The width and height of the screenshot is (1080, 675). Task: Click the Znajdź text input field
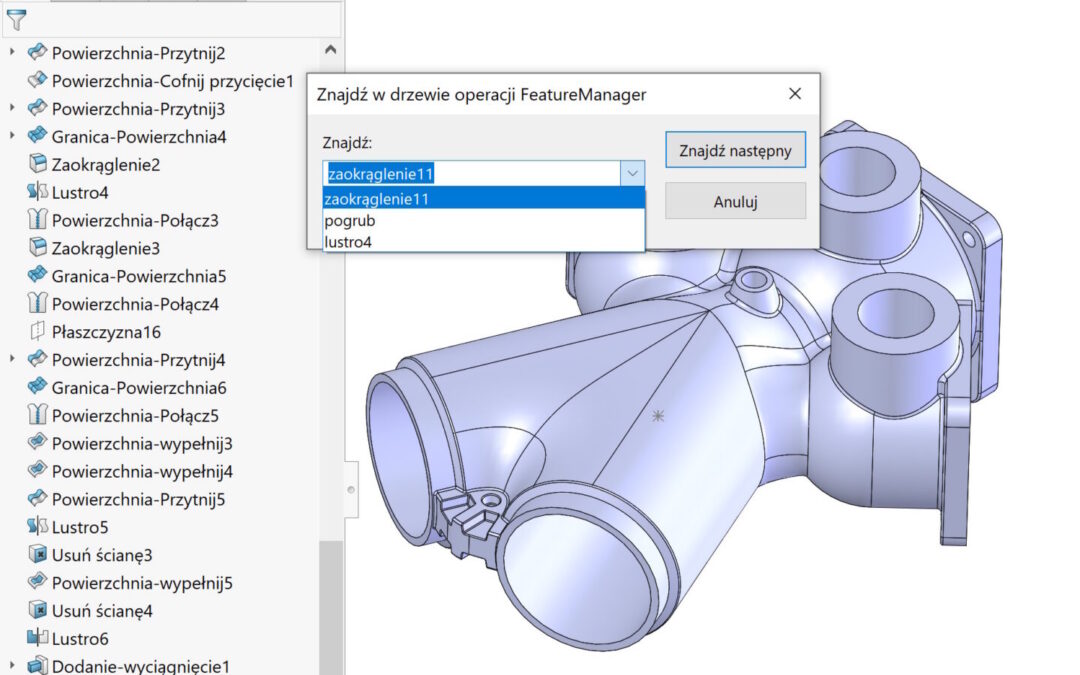470,174
